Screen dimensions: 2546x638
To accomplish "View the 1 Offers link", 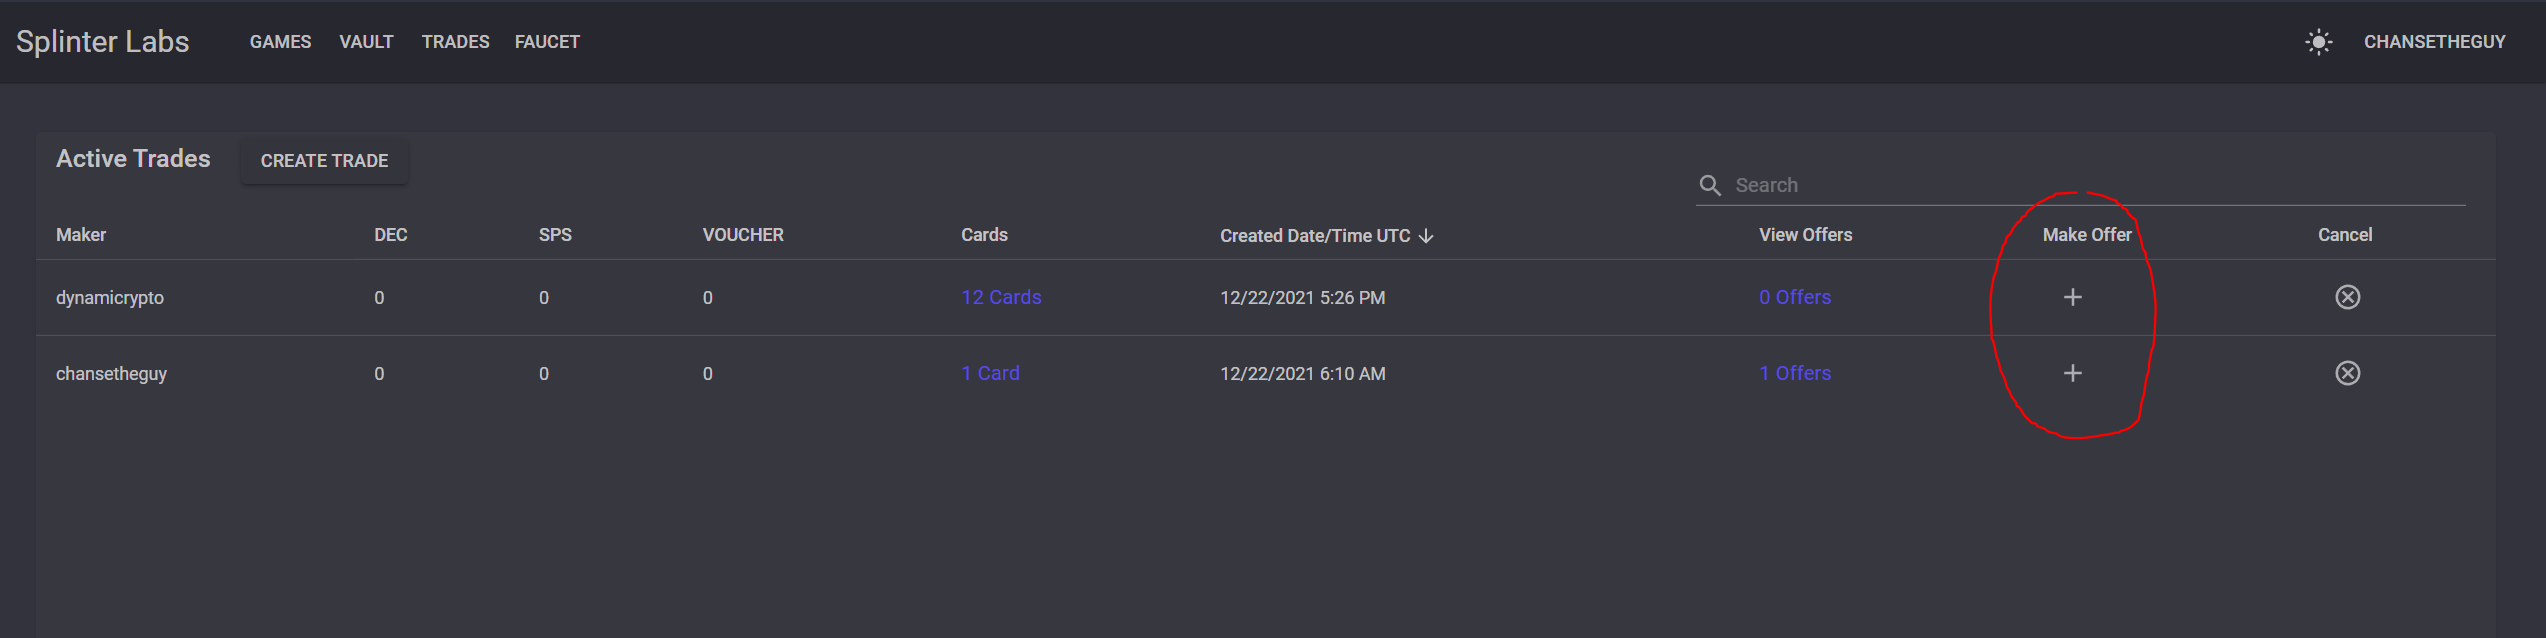I will coord(1795,373).
